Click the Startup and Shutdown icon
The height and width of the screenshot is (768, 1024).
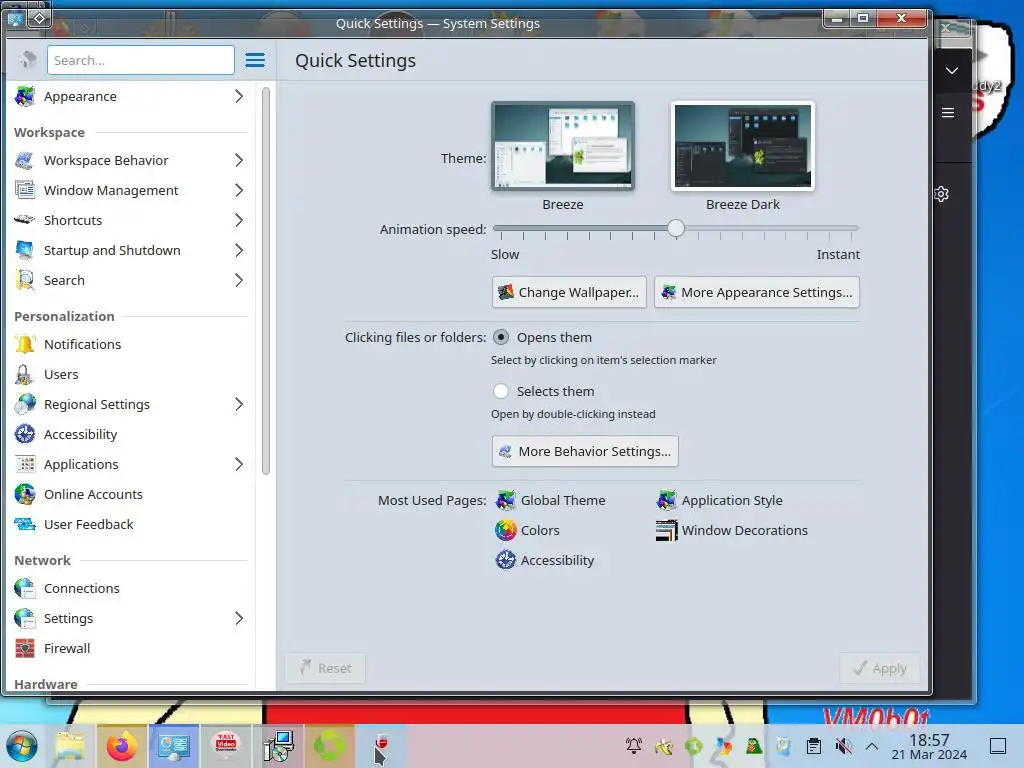point(25,251)
